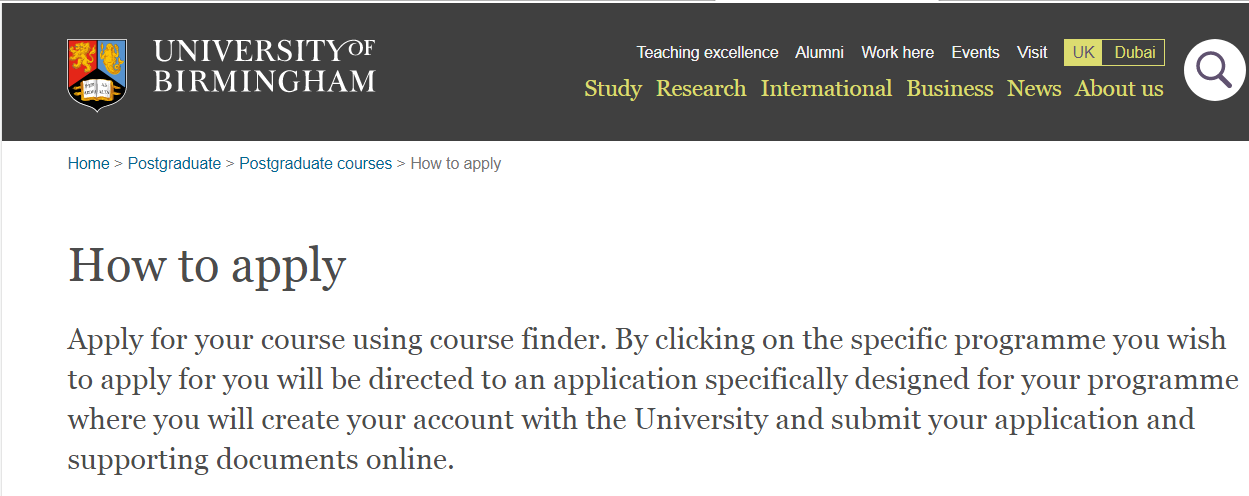The height and width of the screenshot is (496, 1249).
Task: Open the About us menu
Action: pos(1119,89)
